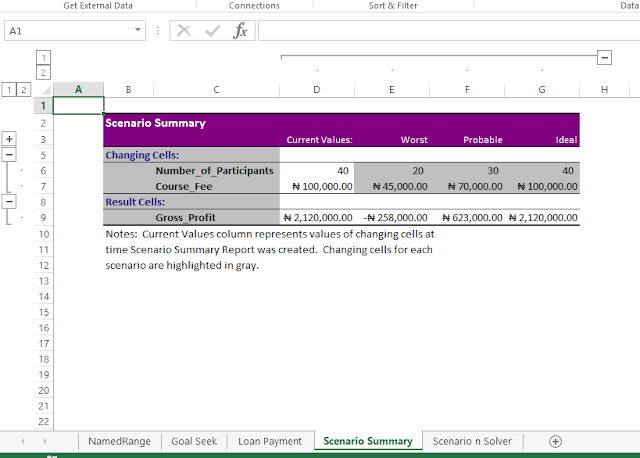Select Current Values course fee ₦ 100,000.00

[317, 187]
